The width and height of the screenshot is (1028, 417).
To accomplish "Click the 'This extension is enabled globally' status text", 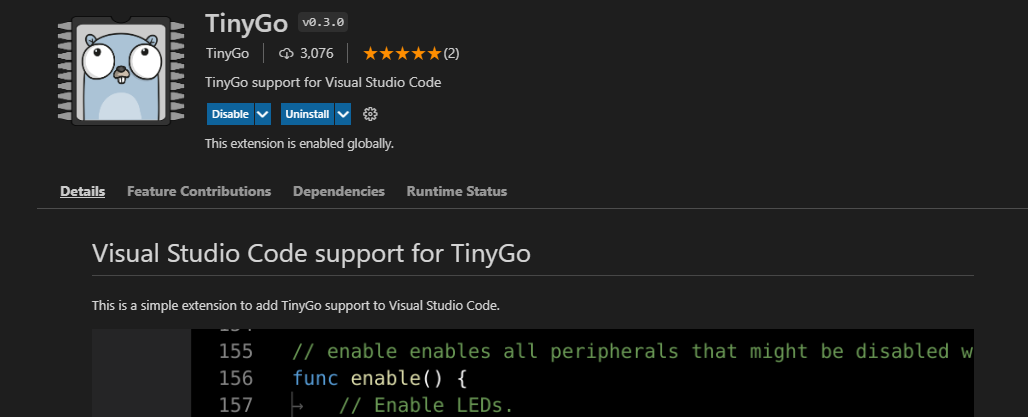I will tap(299, 143).
